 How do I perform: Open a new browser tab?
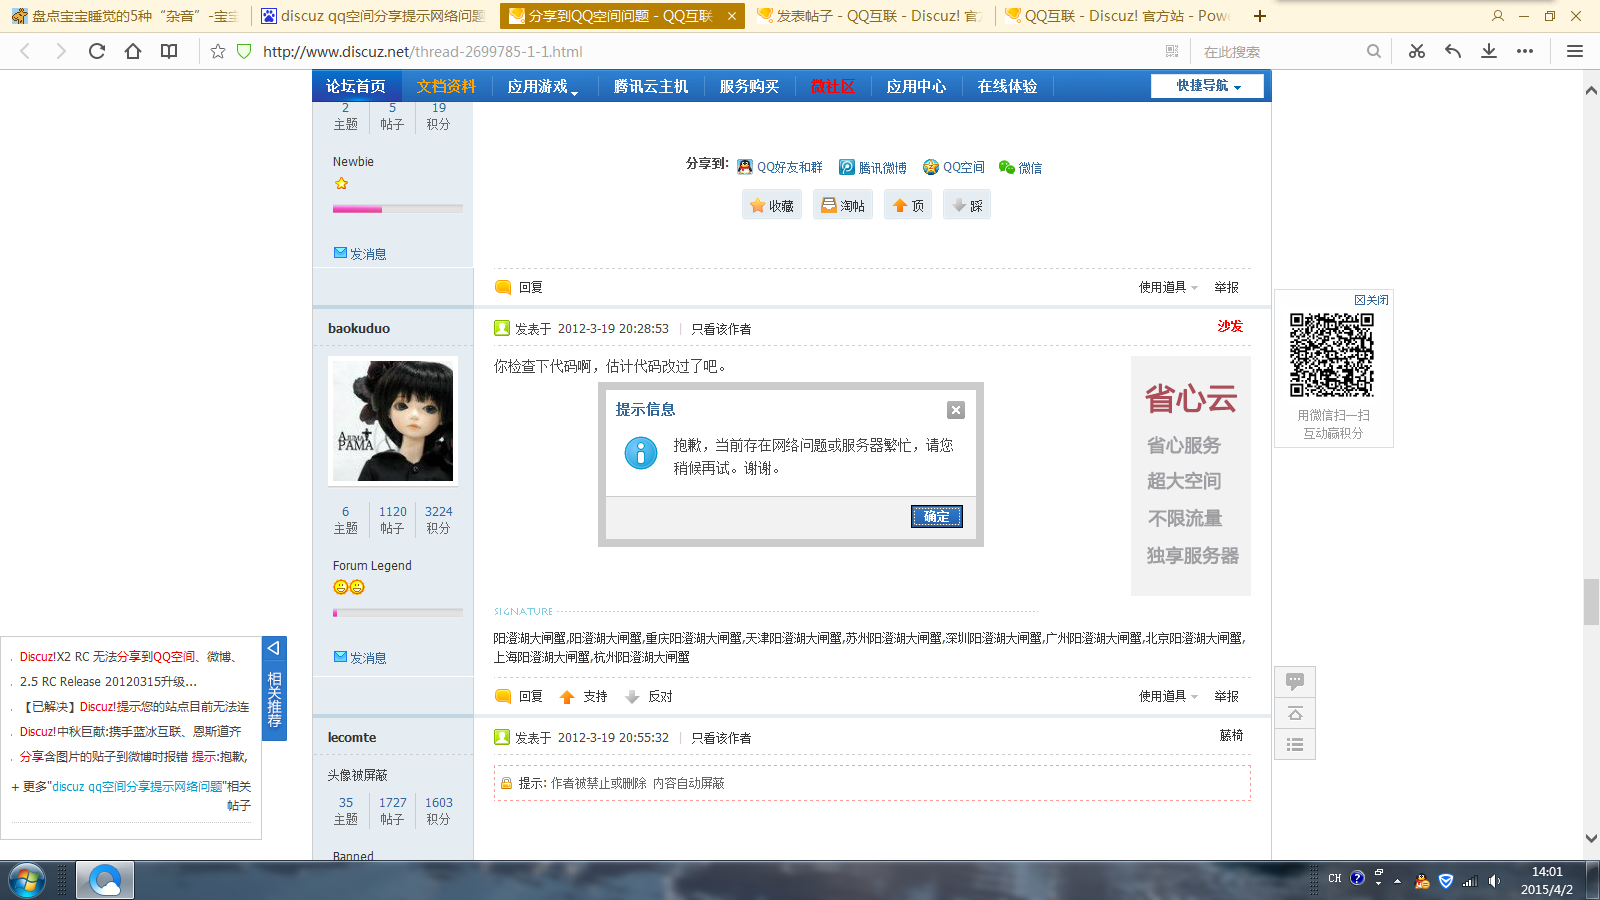coord(1260,16)
